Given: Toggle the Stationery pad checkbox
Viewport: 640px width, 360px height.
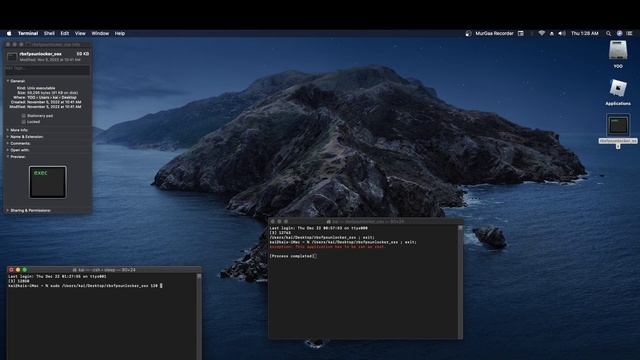Looking at the screenshot, I should tap(24, 116).
